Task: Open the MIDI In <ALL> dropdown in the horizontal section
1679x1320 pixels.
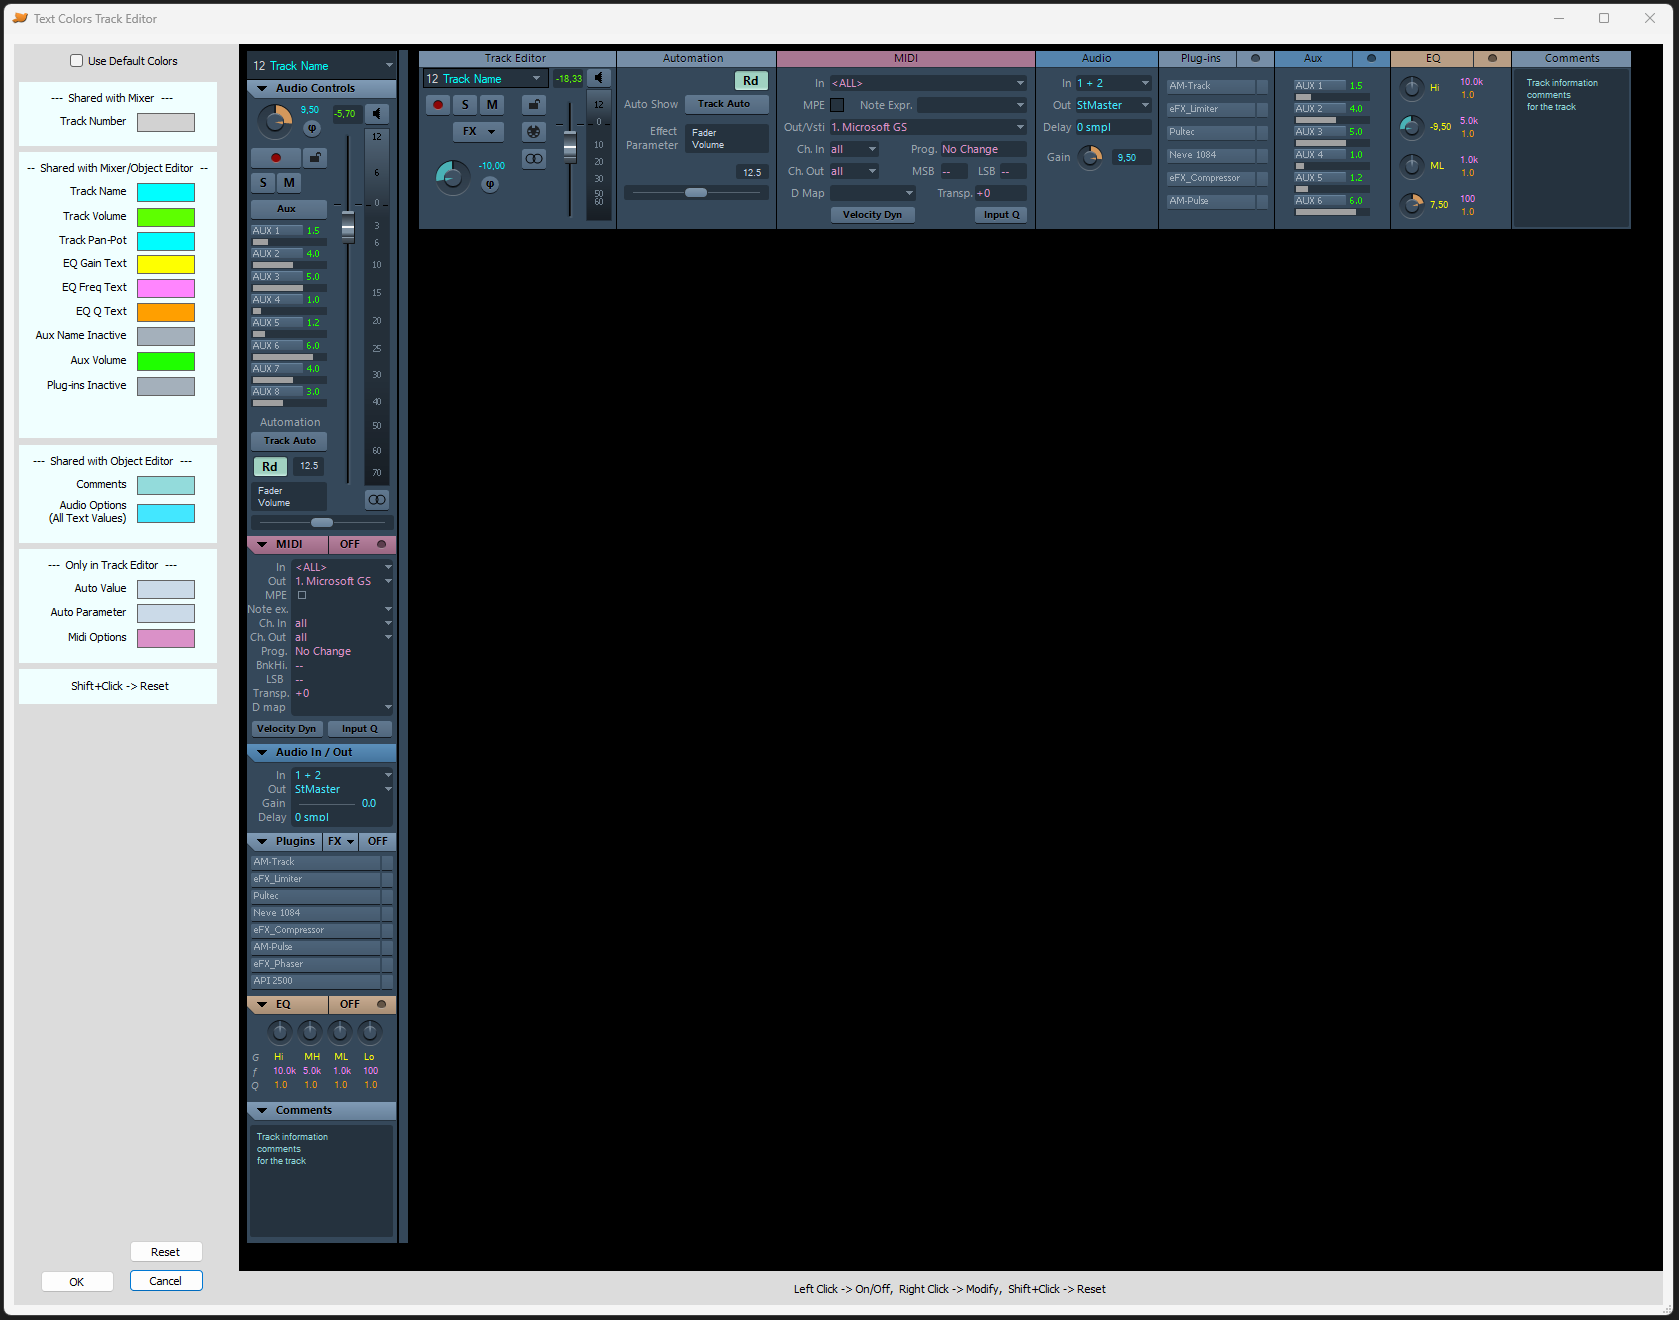Action: [927, 83]
